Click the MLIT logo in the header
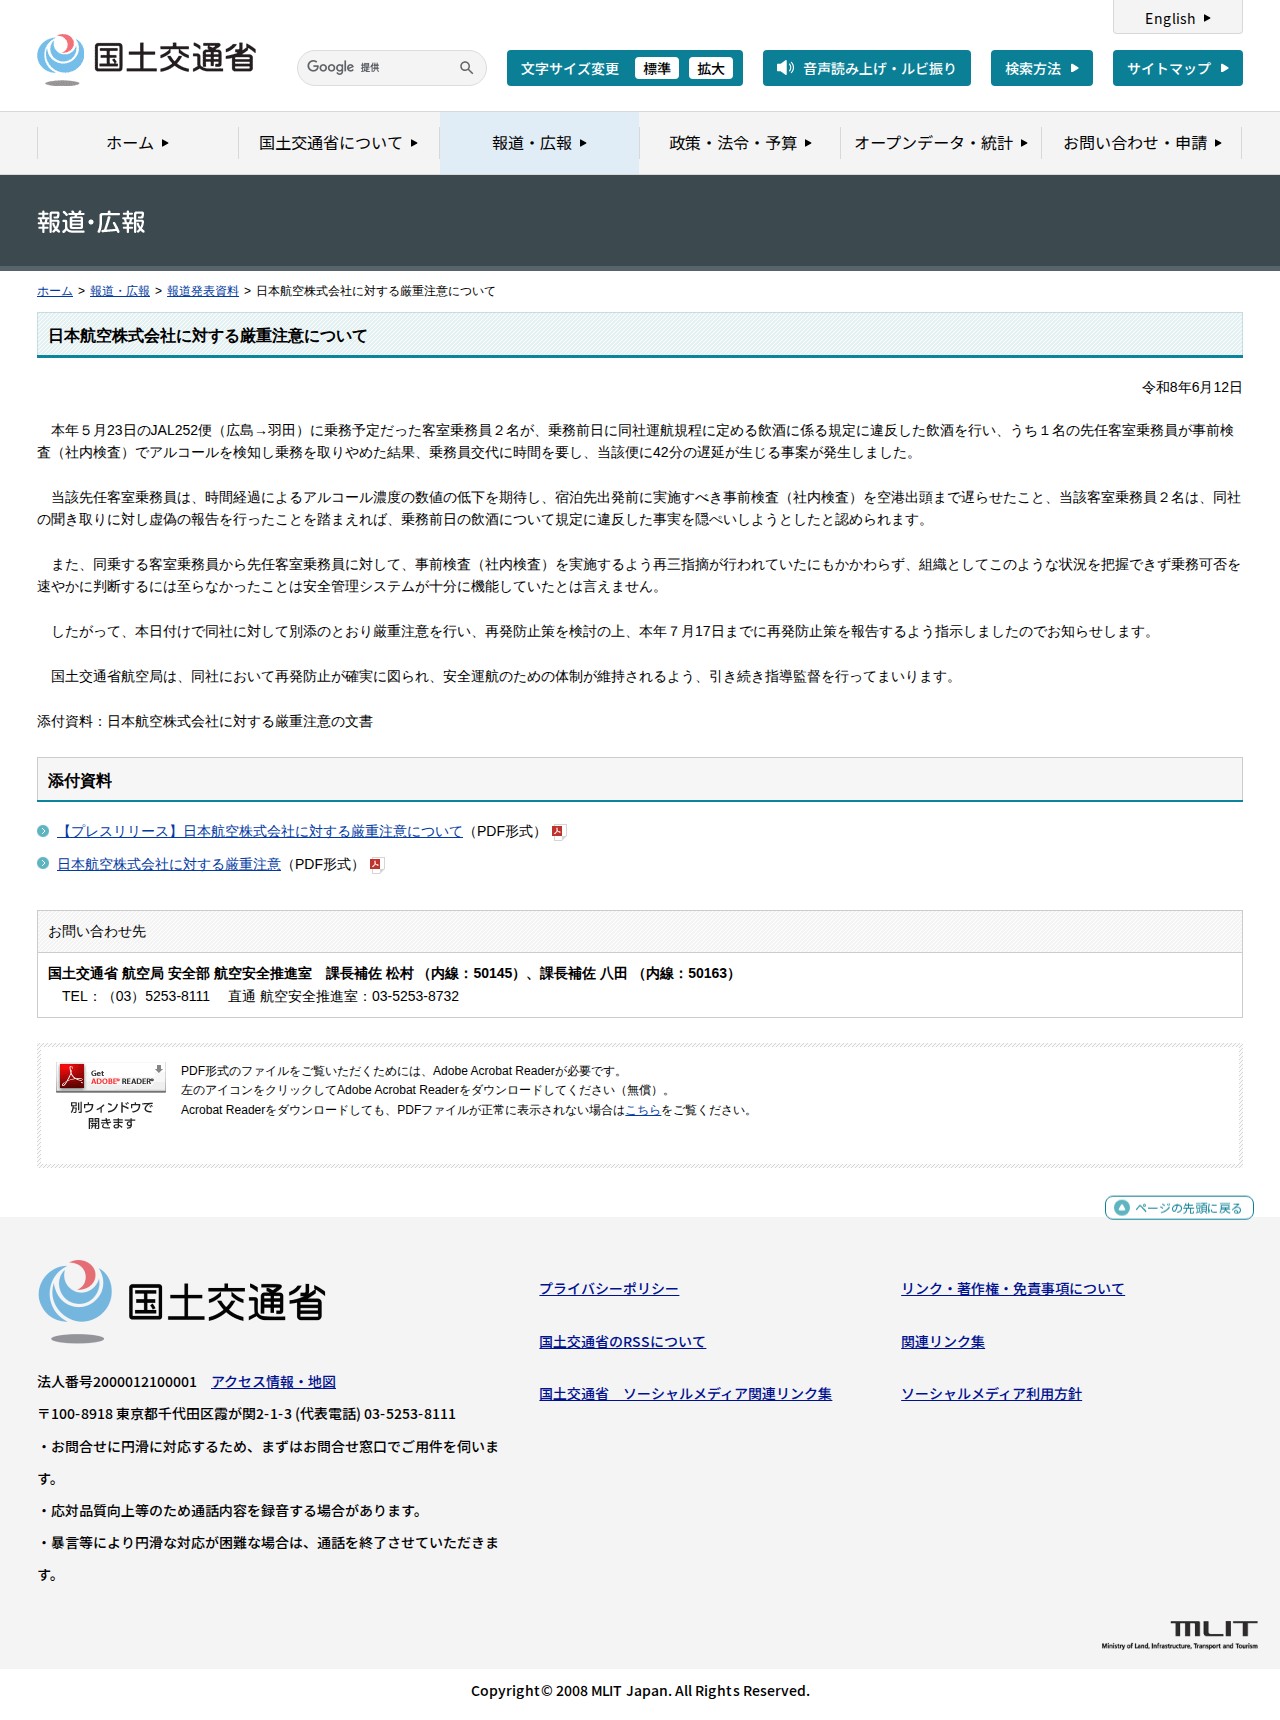Viewport: 1280px width, 1720px height. [x=146, y=59]
